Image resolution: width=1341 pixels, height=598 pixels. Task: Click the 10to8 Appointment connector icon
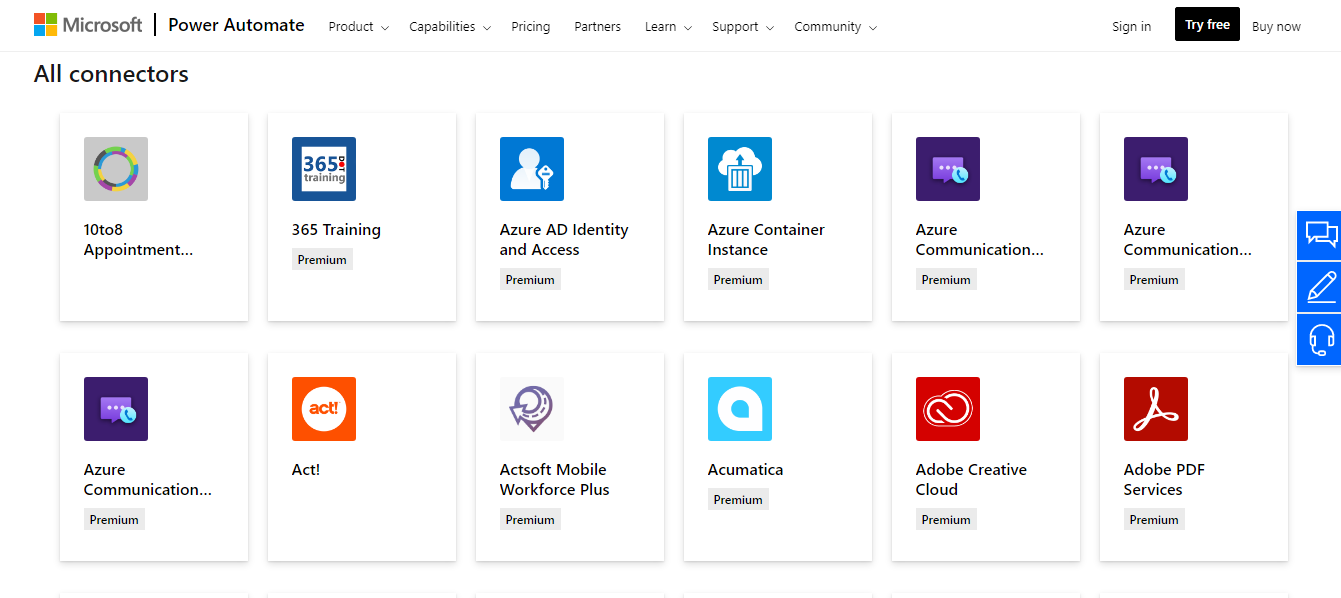115,169
